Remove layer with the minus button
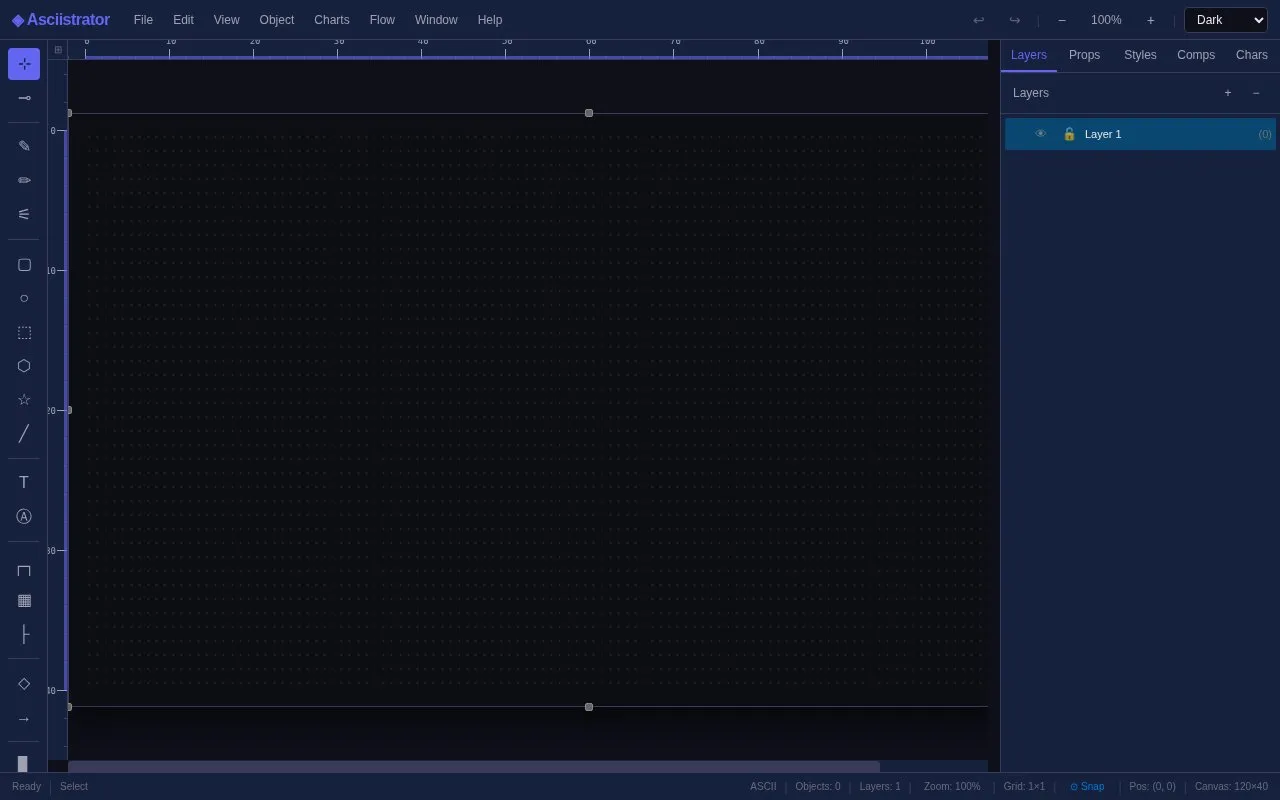 click(x=1256, y=93)
